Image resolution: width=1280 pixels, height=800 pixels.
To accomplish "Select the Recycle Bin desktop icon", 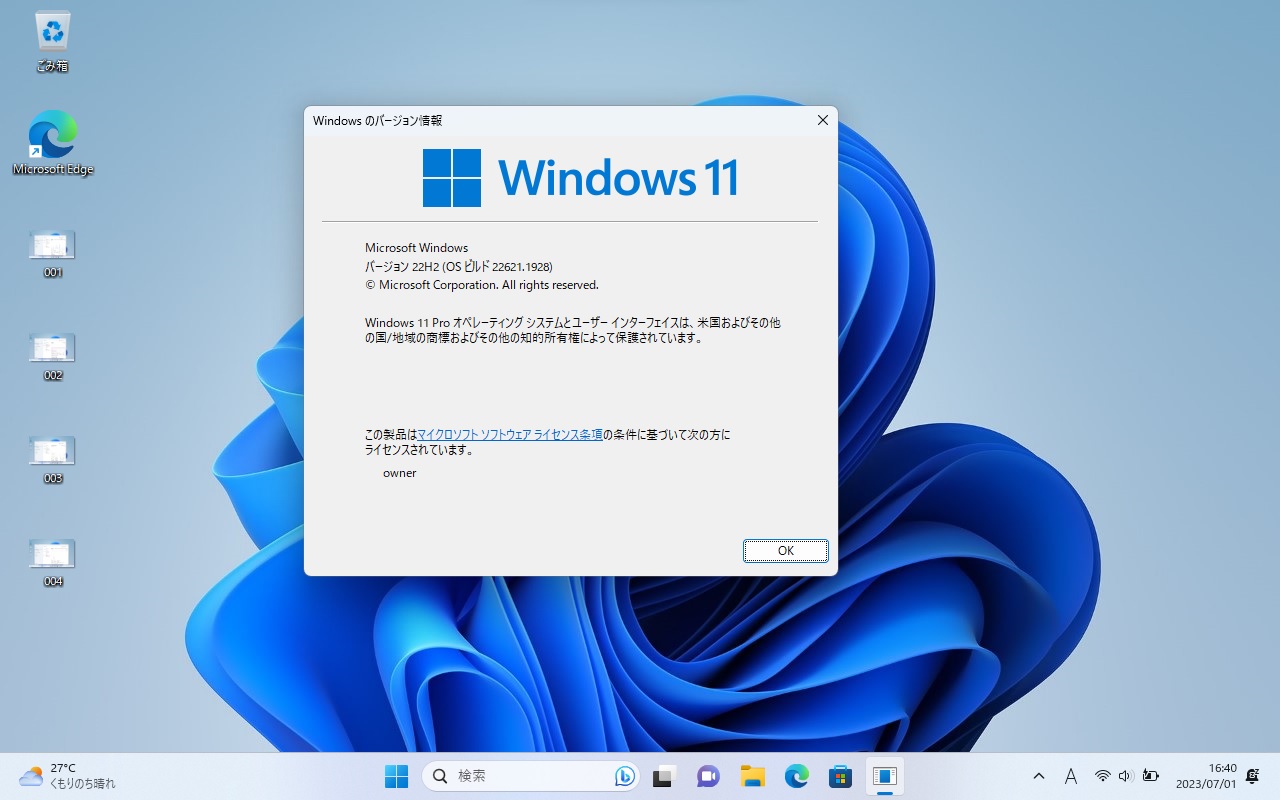I will click(52, 42).
